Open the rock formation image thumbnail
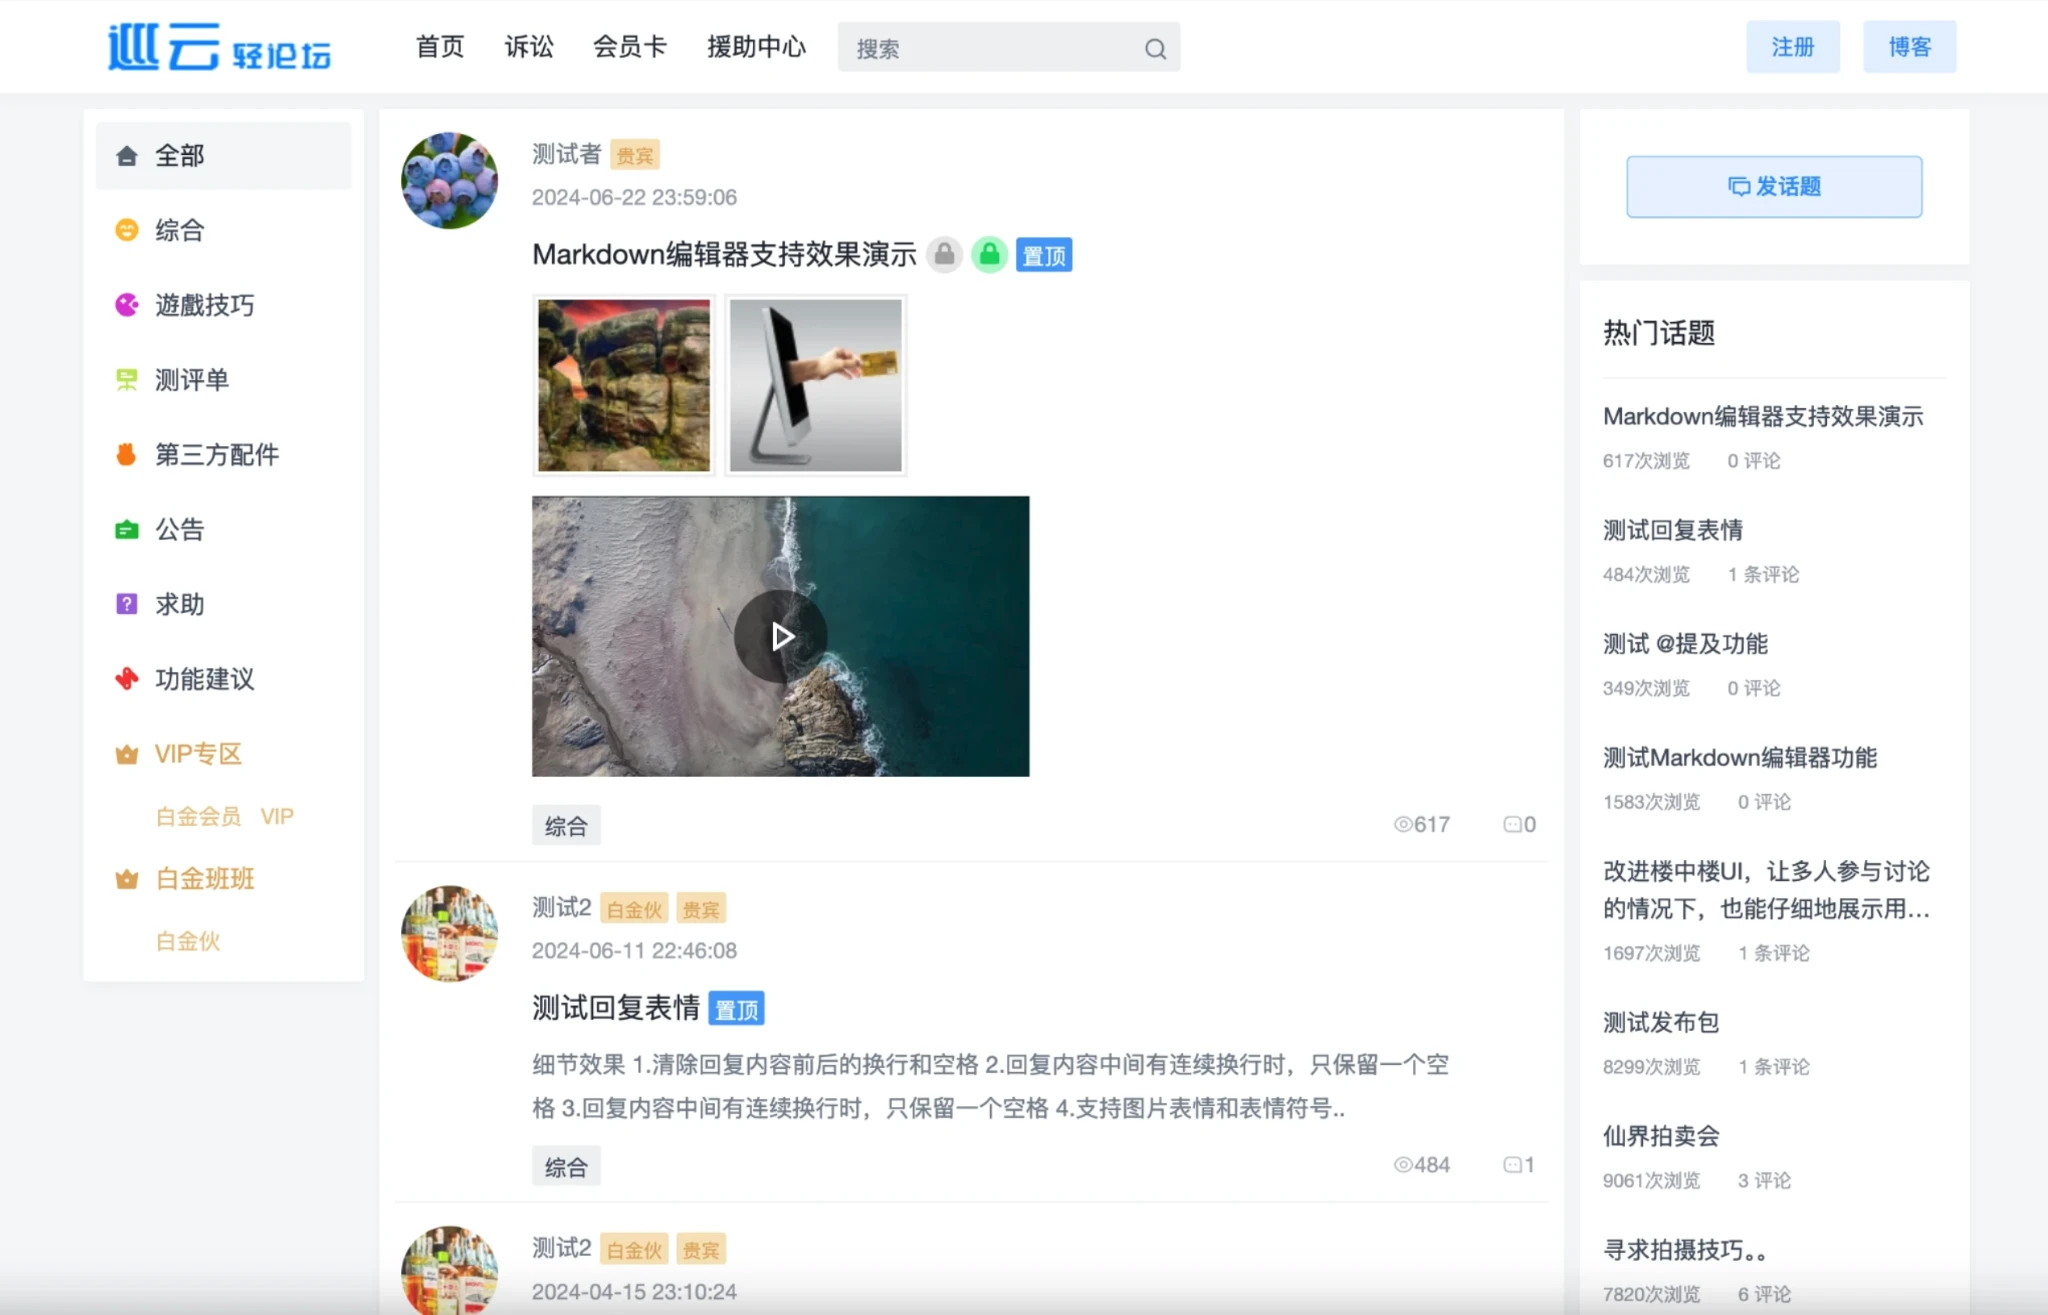Viewport: 2048px width, 1315px height. 624,385
